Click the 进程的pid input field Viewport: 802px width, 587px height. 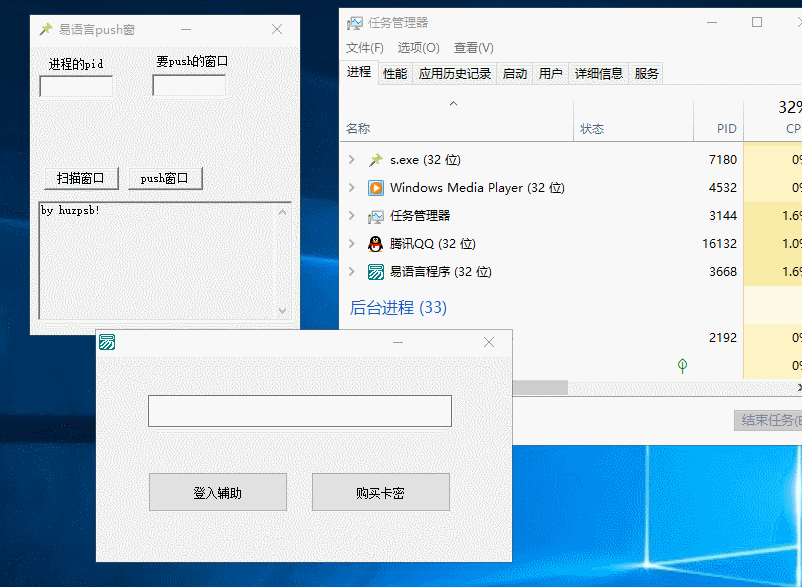(x=76, y=86)
